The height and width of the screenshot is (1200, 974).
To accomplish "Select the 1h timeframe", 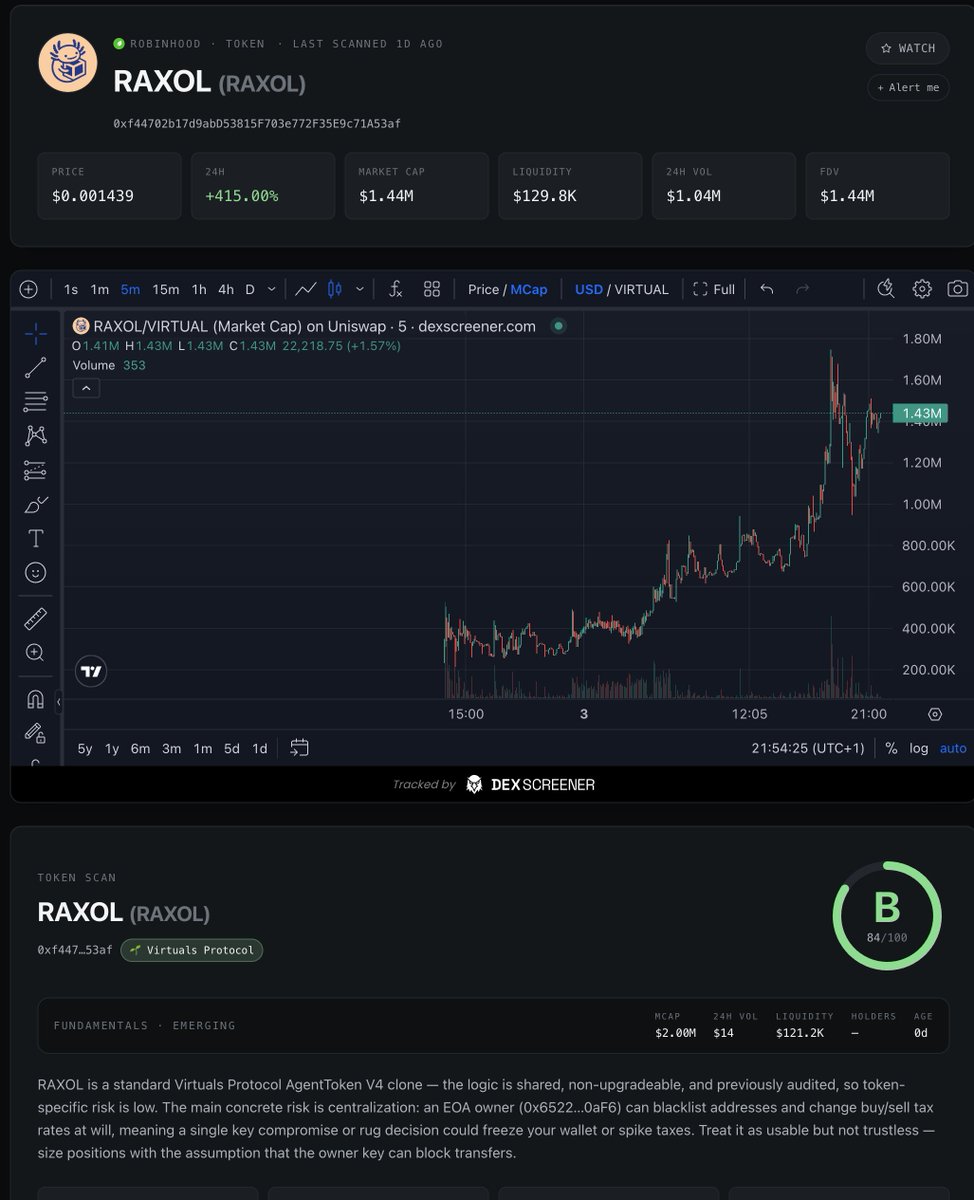I will point(199,289).
